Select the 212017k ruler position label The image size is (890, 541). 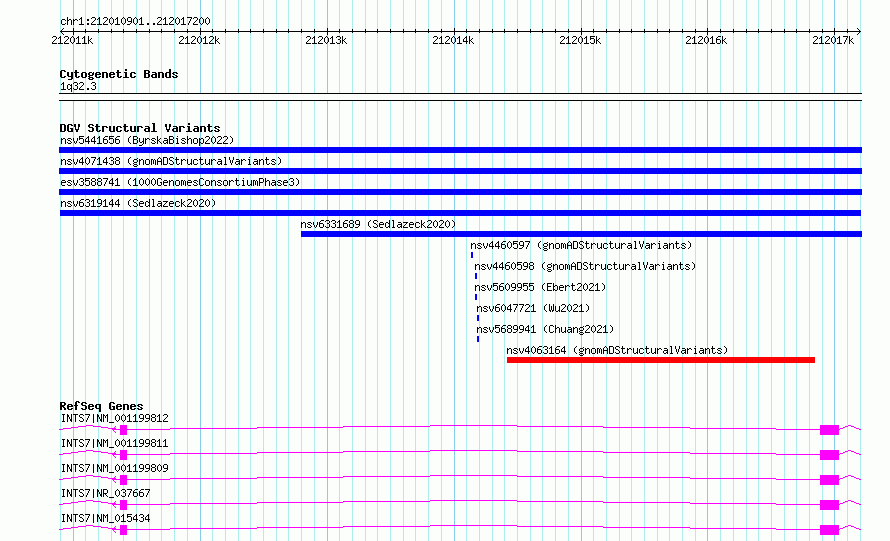(x=833, y=40)
